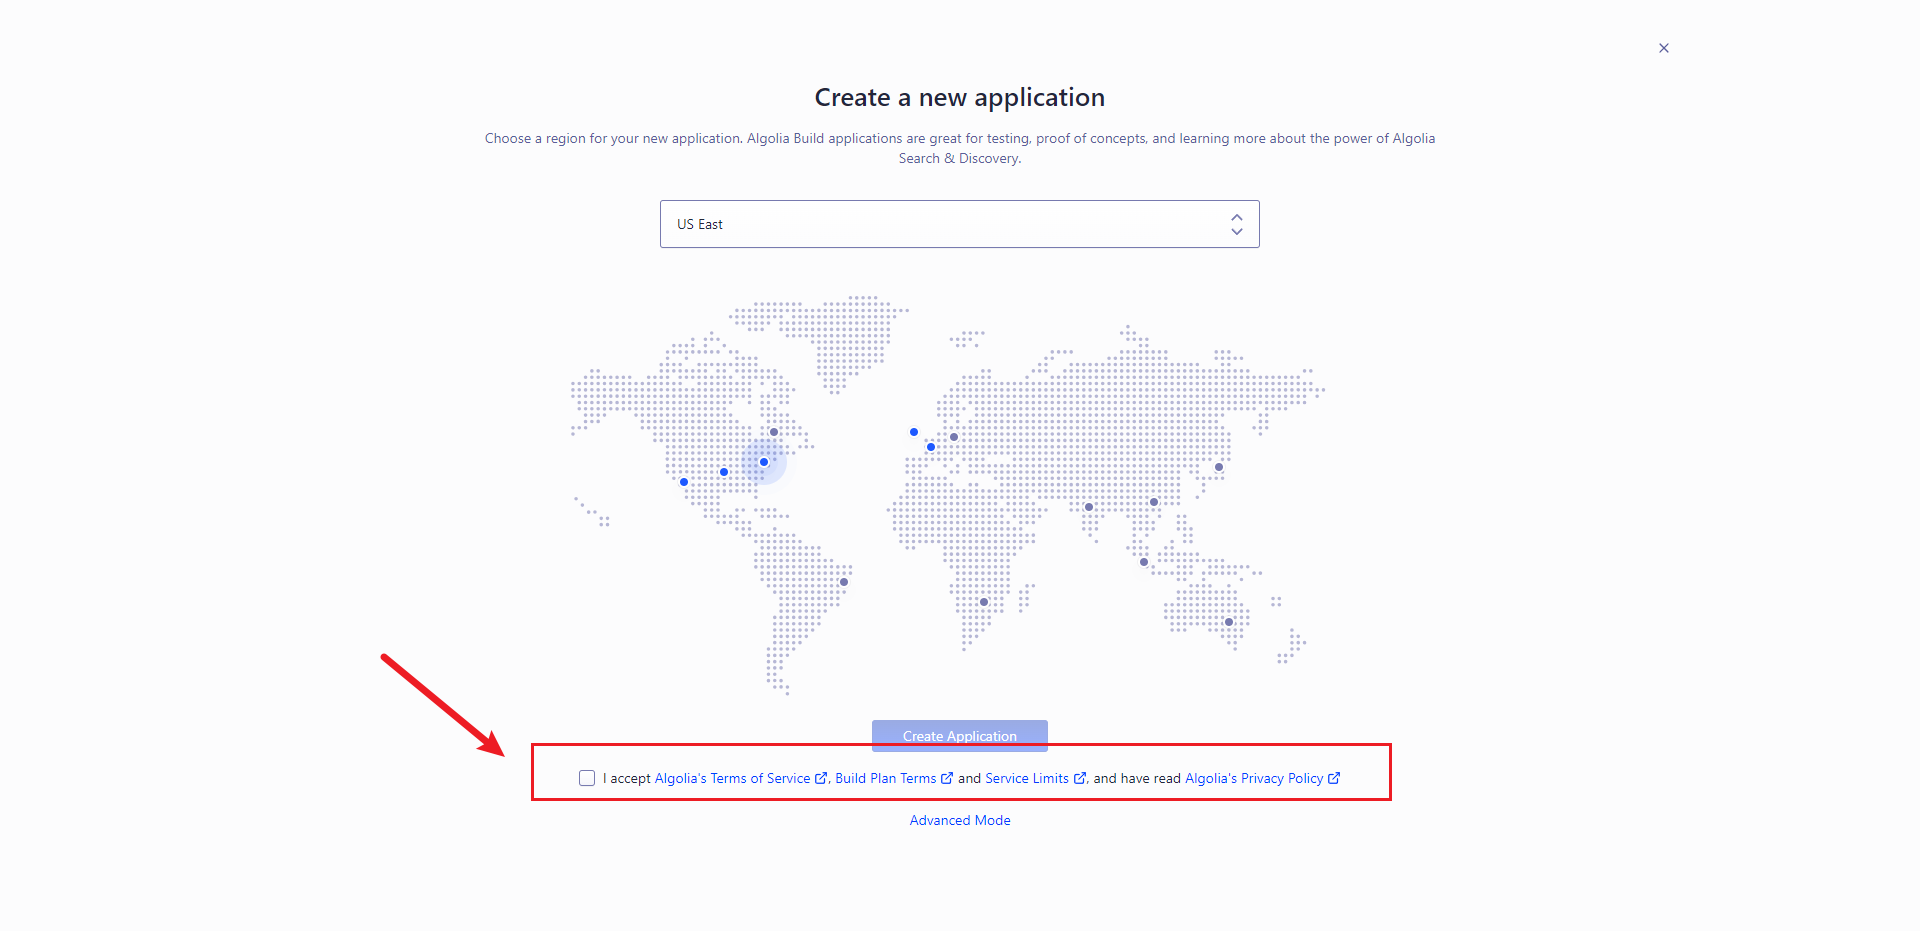Click external-link icon beside Terms of Service

pos(821,778)
